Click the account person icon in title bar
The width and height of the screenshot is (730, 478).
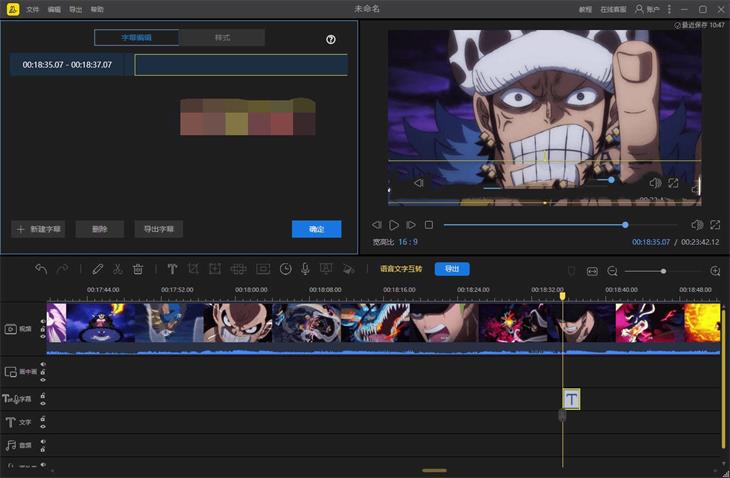[x=639, y=9]
